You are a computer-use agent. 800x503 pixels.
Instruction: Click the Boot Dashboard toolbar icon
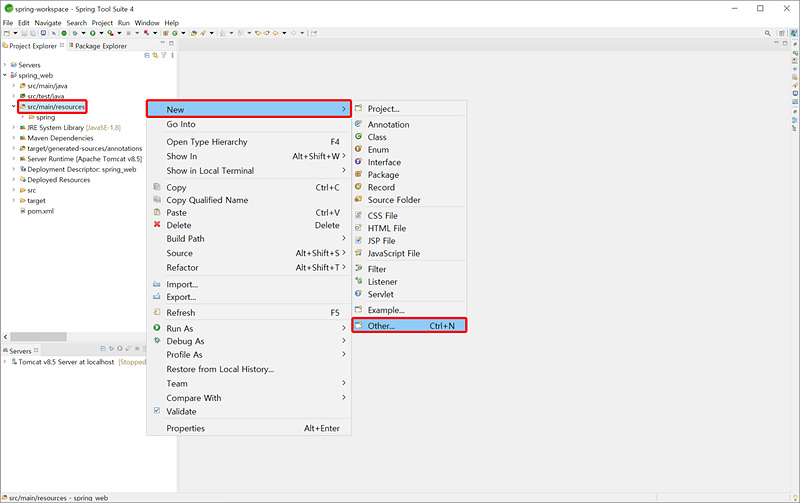(x=64, y=33)
